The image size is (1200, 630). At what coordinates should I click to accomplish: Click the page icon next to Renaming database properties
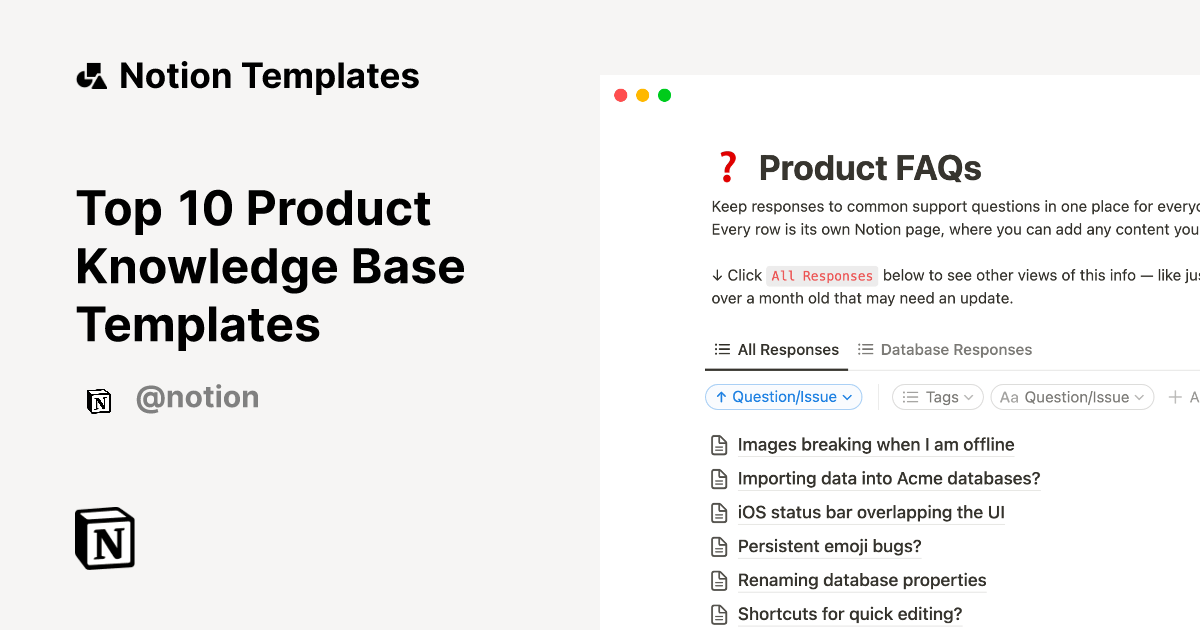[720, 580]
